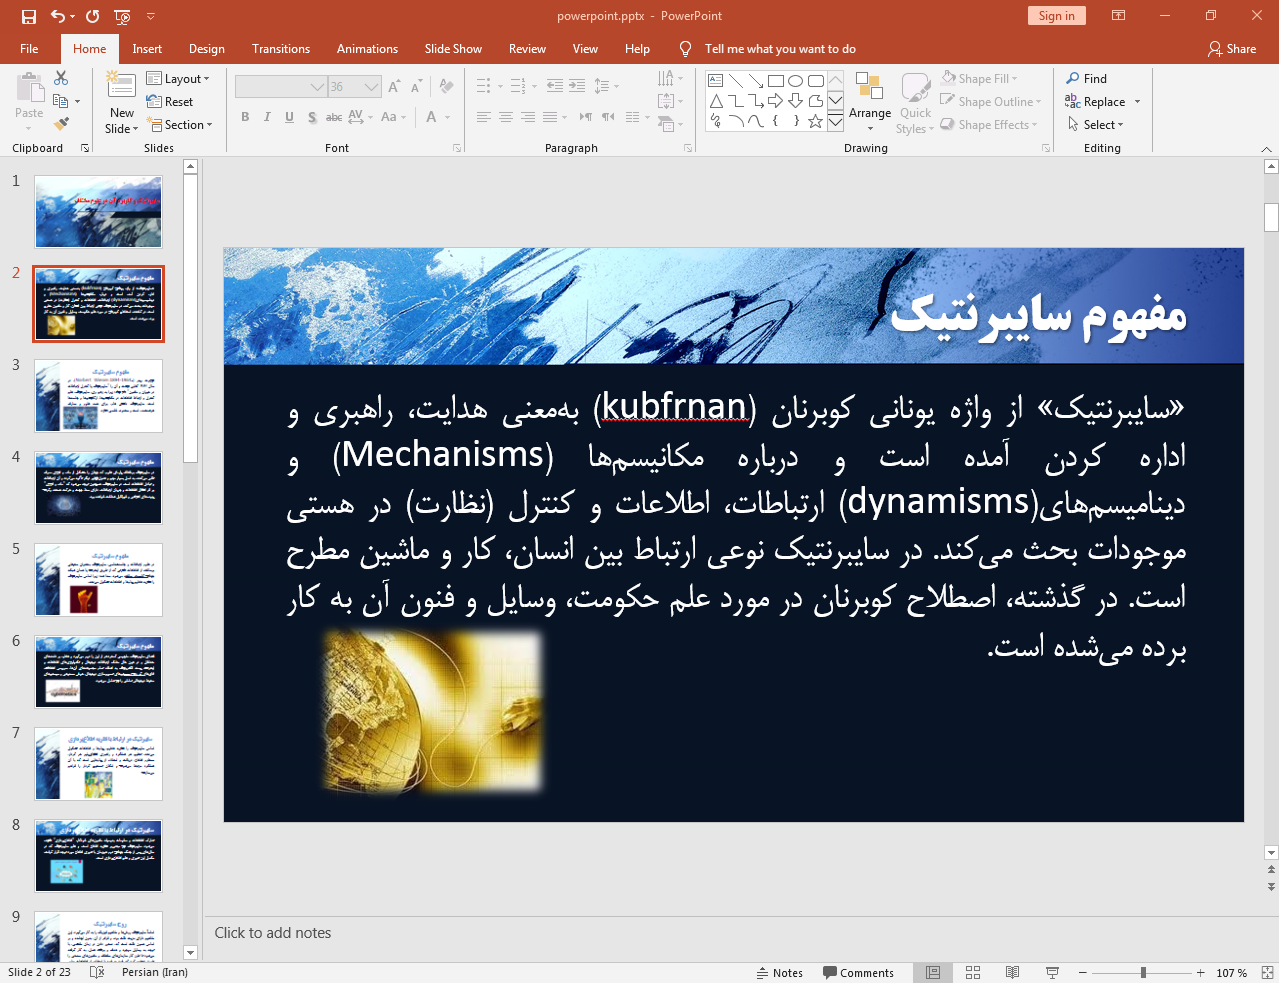Select slide 6 thumbnail
This screenshot has width=1279, height=983.
point(98,672)
